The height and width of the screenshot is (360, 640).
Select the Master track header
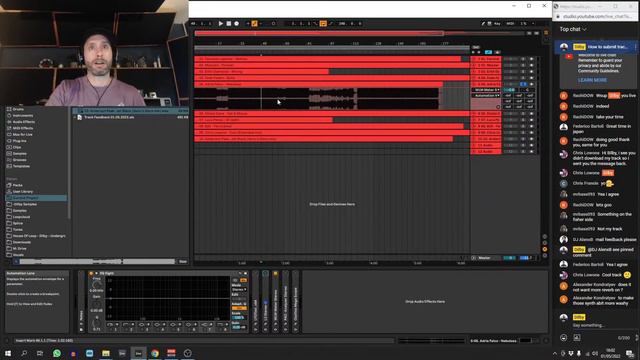(x=486, y=258)
